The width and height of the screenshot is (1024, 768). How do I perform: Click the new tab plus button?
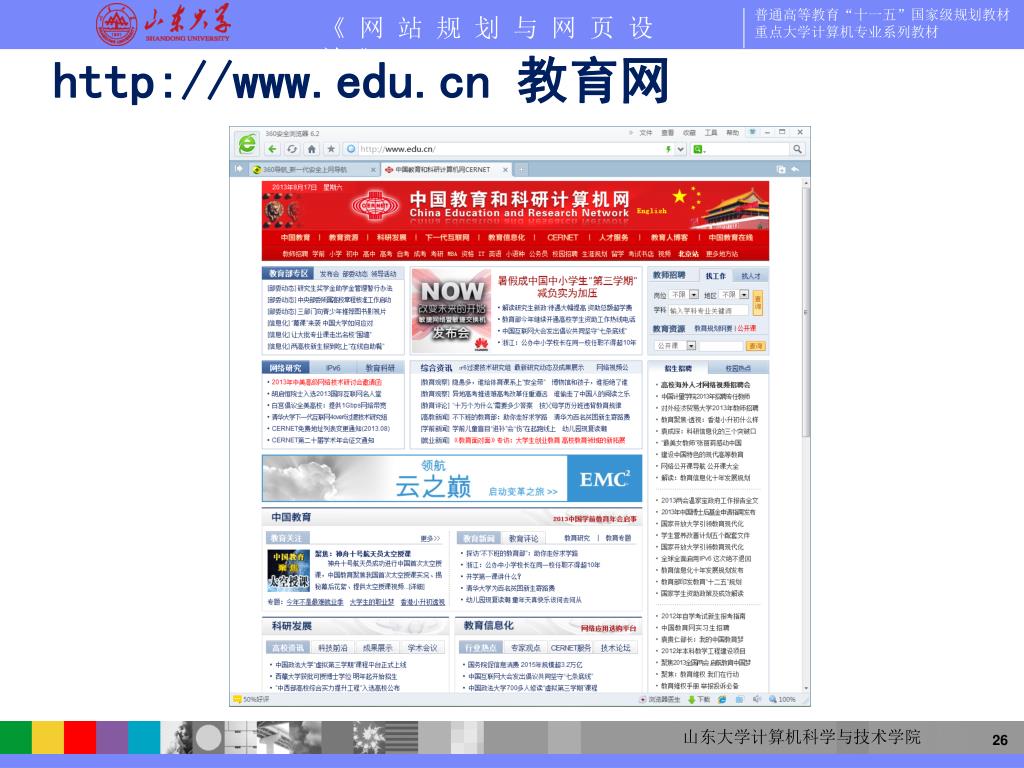tap(521, 169)
